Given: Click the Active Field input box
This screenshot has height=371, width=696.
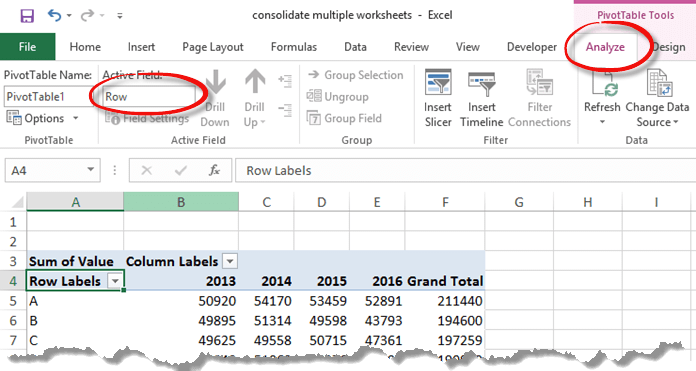Looking at the screenshot, I should pyautogui.click(x=149, y=96).
